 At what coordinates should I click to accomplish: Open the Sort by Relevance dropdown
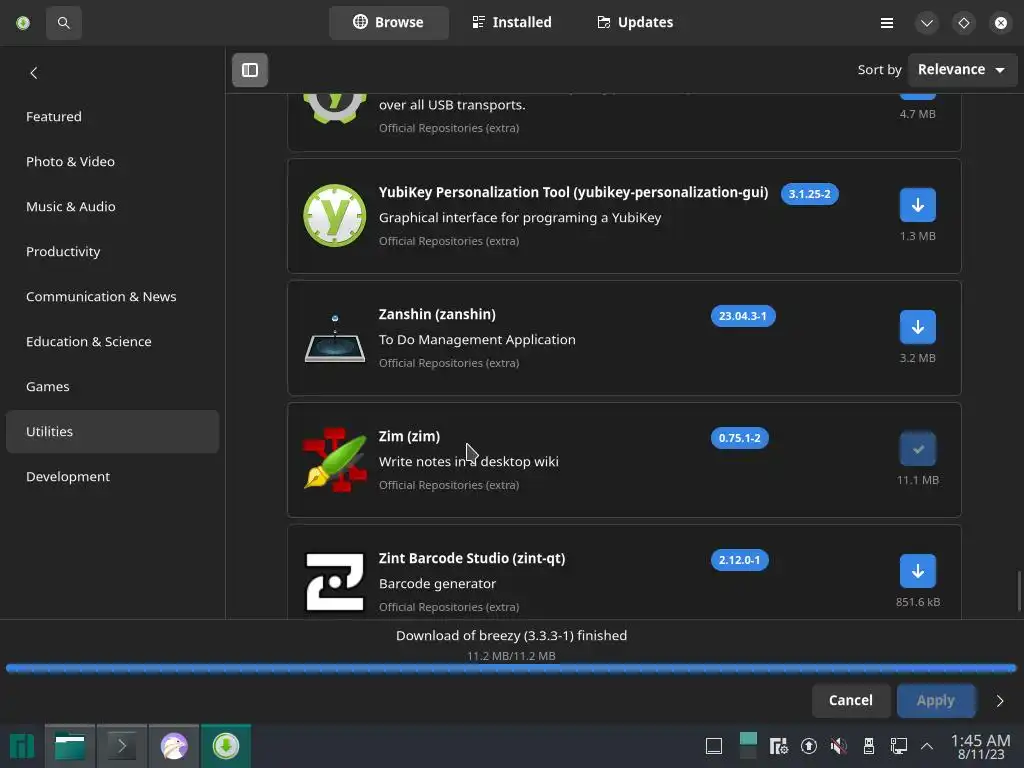(x=961, y=69)
